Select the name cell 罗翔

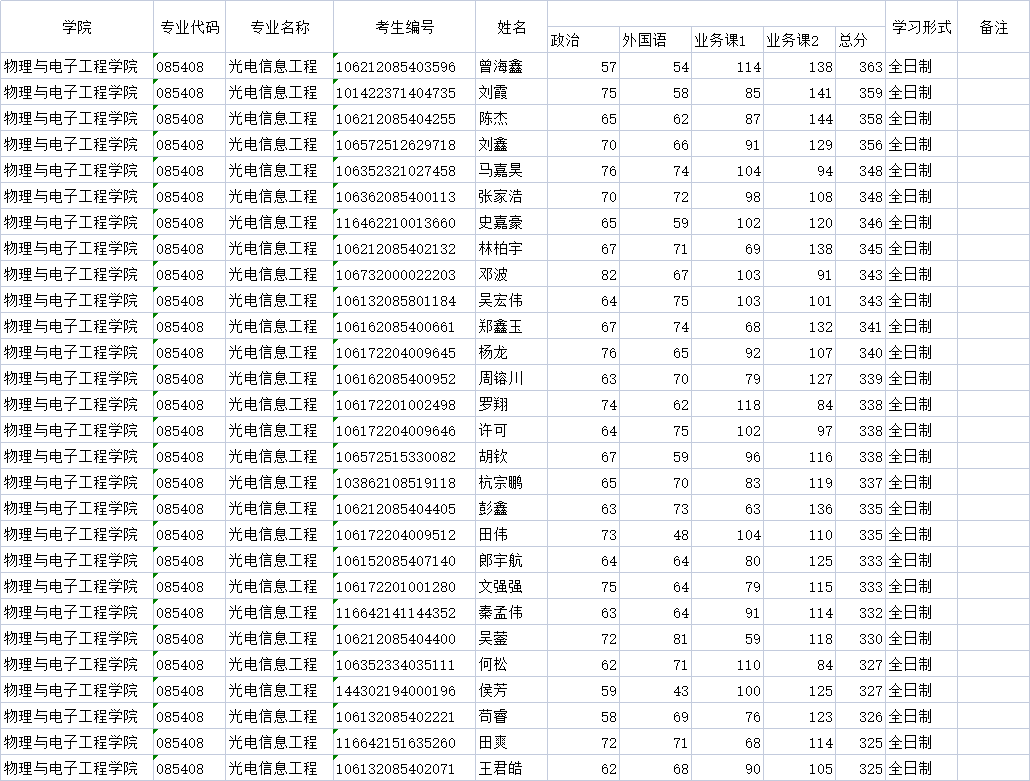tap(511, 405)
